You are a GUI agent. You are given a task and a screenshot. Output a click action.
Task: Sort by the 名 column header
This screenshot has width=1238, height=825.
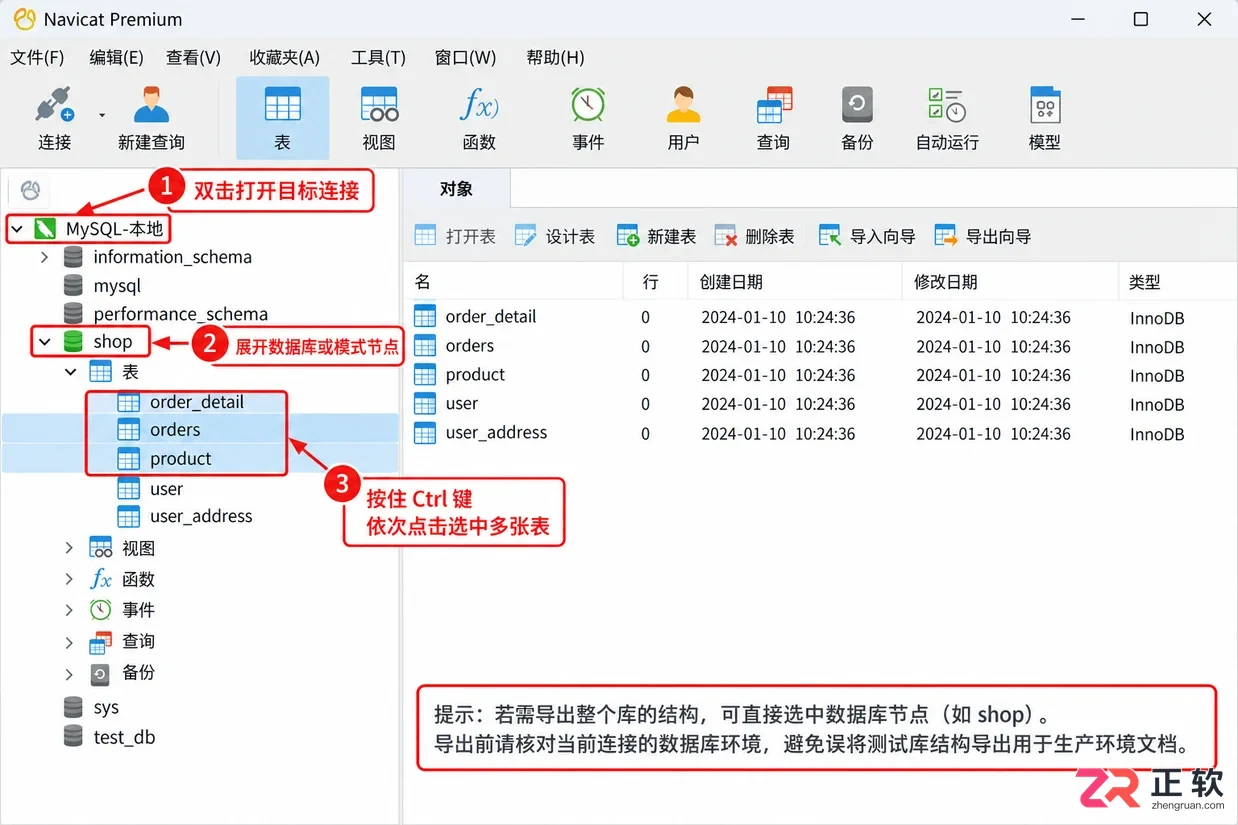(513, 282)
